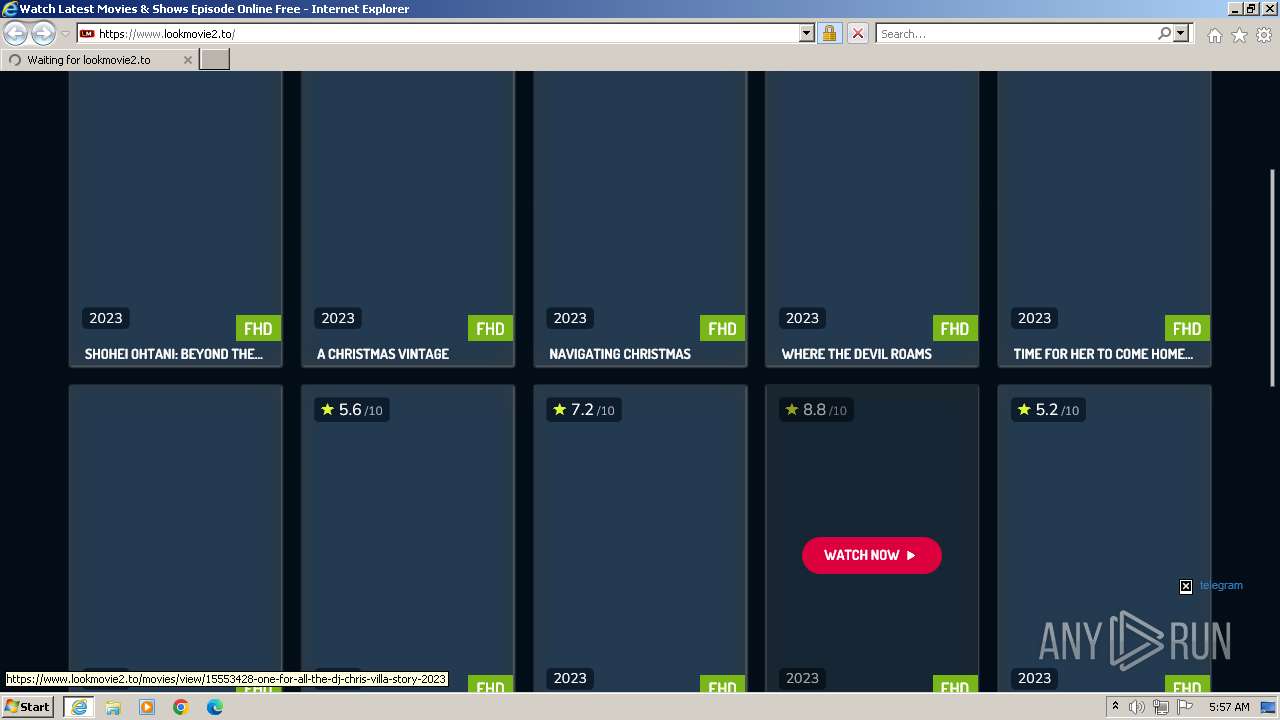Click FHD badge on Where The Devil Roams

(x=954, y=329)
